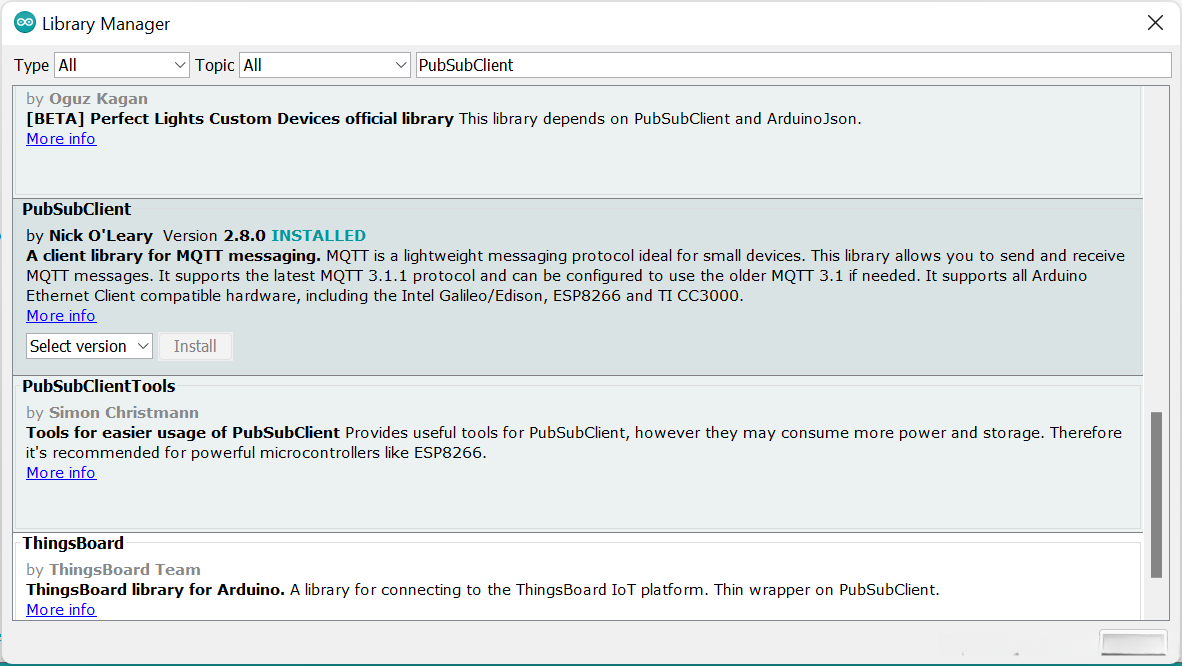Viewport: 1182px width, 666px height.
Task: Click author name Nick O'Leary
Action: pos(101,236)
